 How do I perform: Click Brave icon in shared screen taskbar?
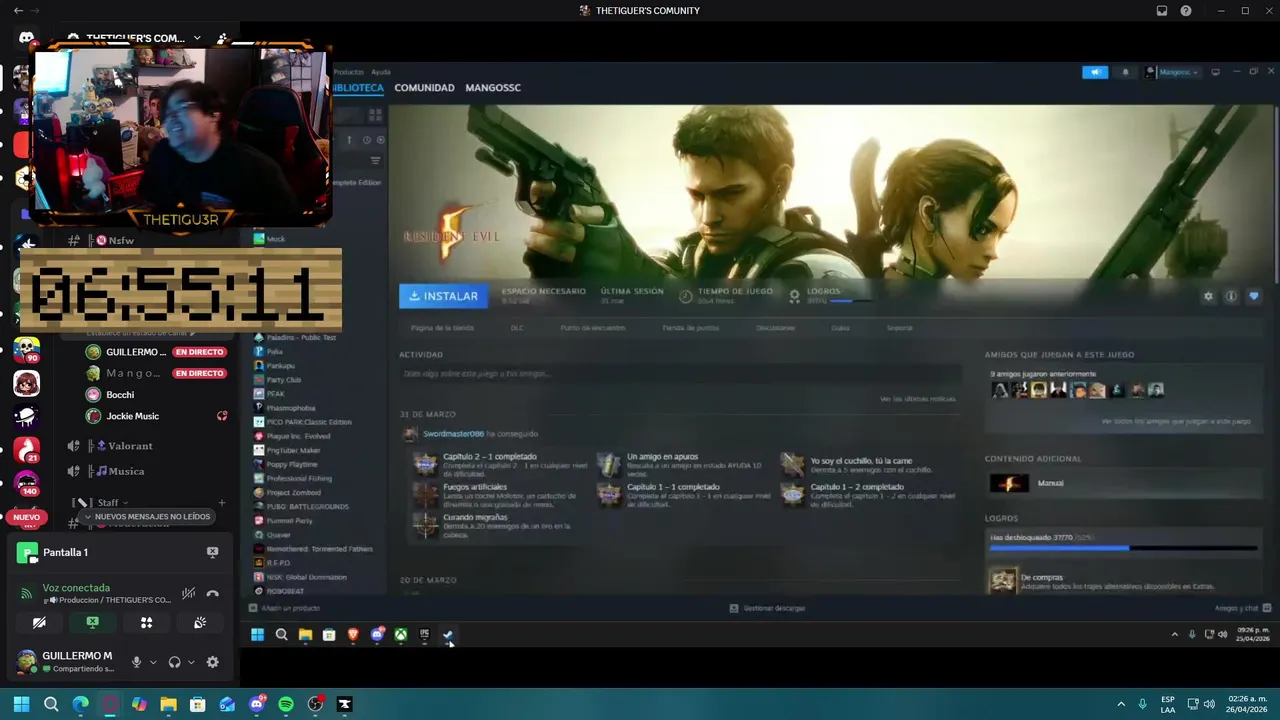pos(353,635)
